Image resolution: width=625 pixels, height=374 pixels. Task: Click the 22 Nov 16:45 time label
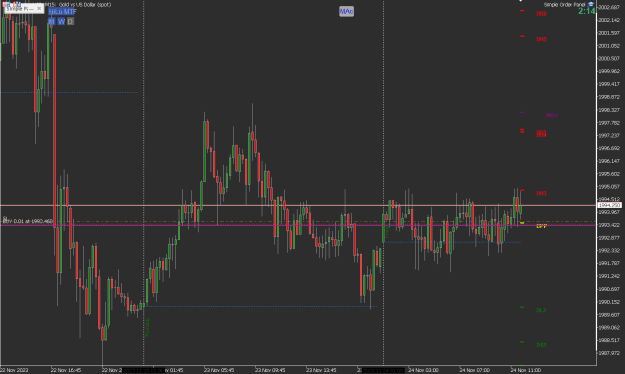click(66, 370)
